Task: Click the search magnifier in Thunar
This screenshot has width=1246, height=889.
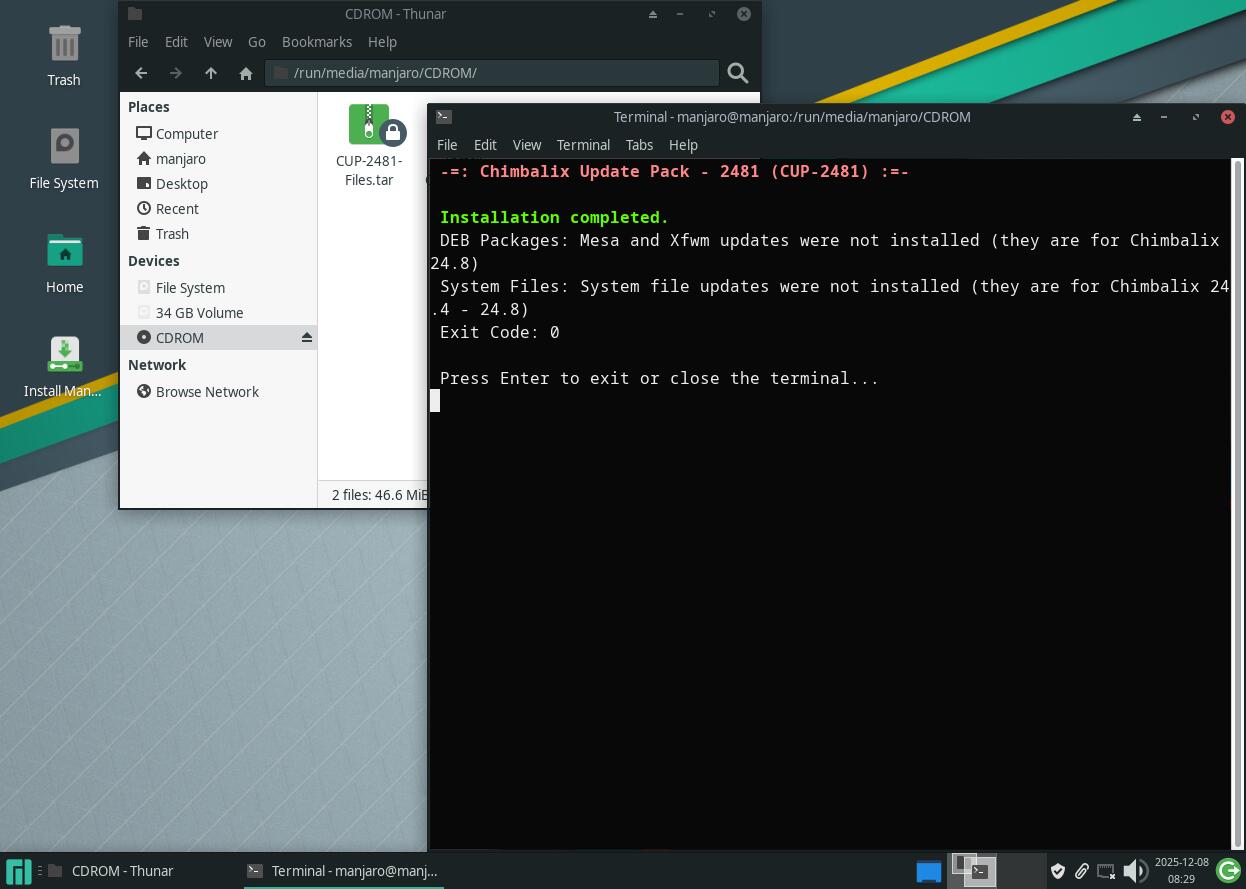Action: (x=738, y=73)
